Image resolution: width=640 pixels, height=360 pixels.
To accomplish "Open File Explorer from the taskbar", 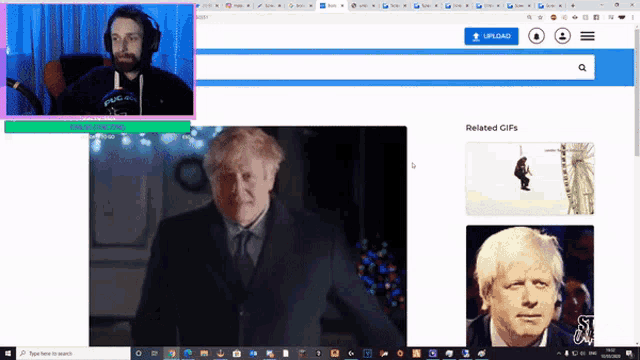I will [204, 353].
